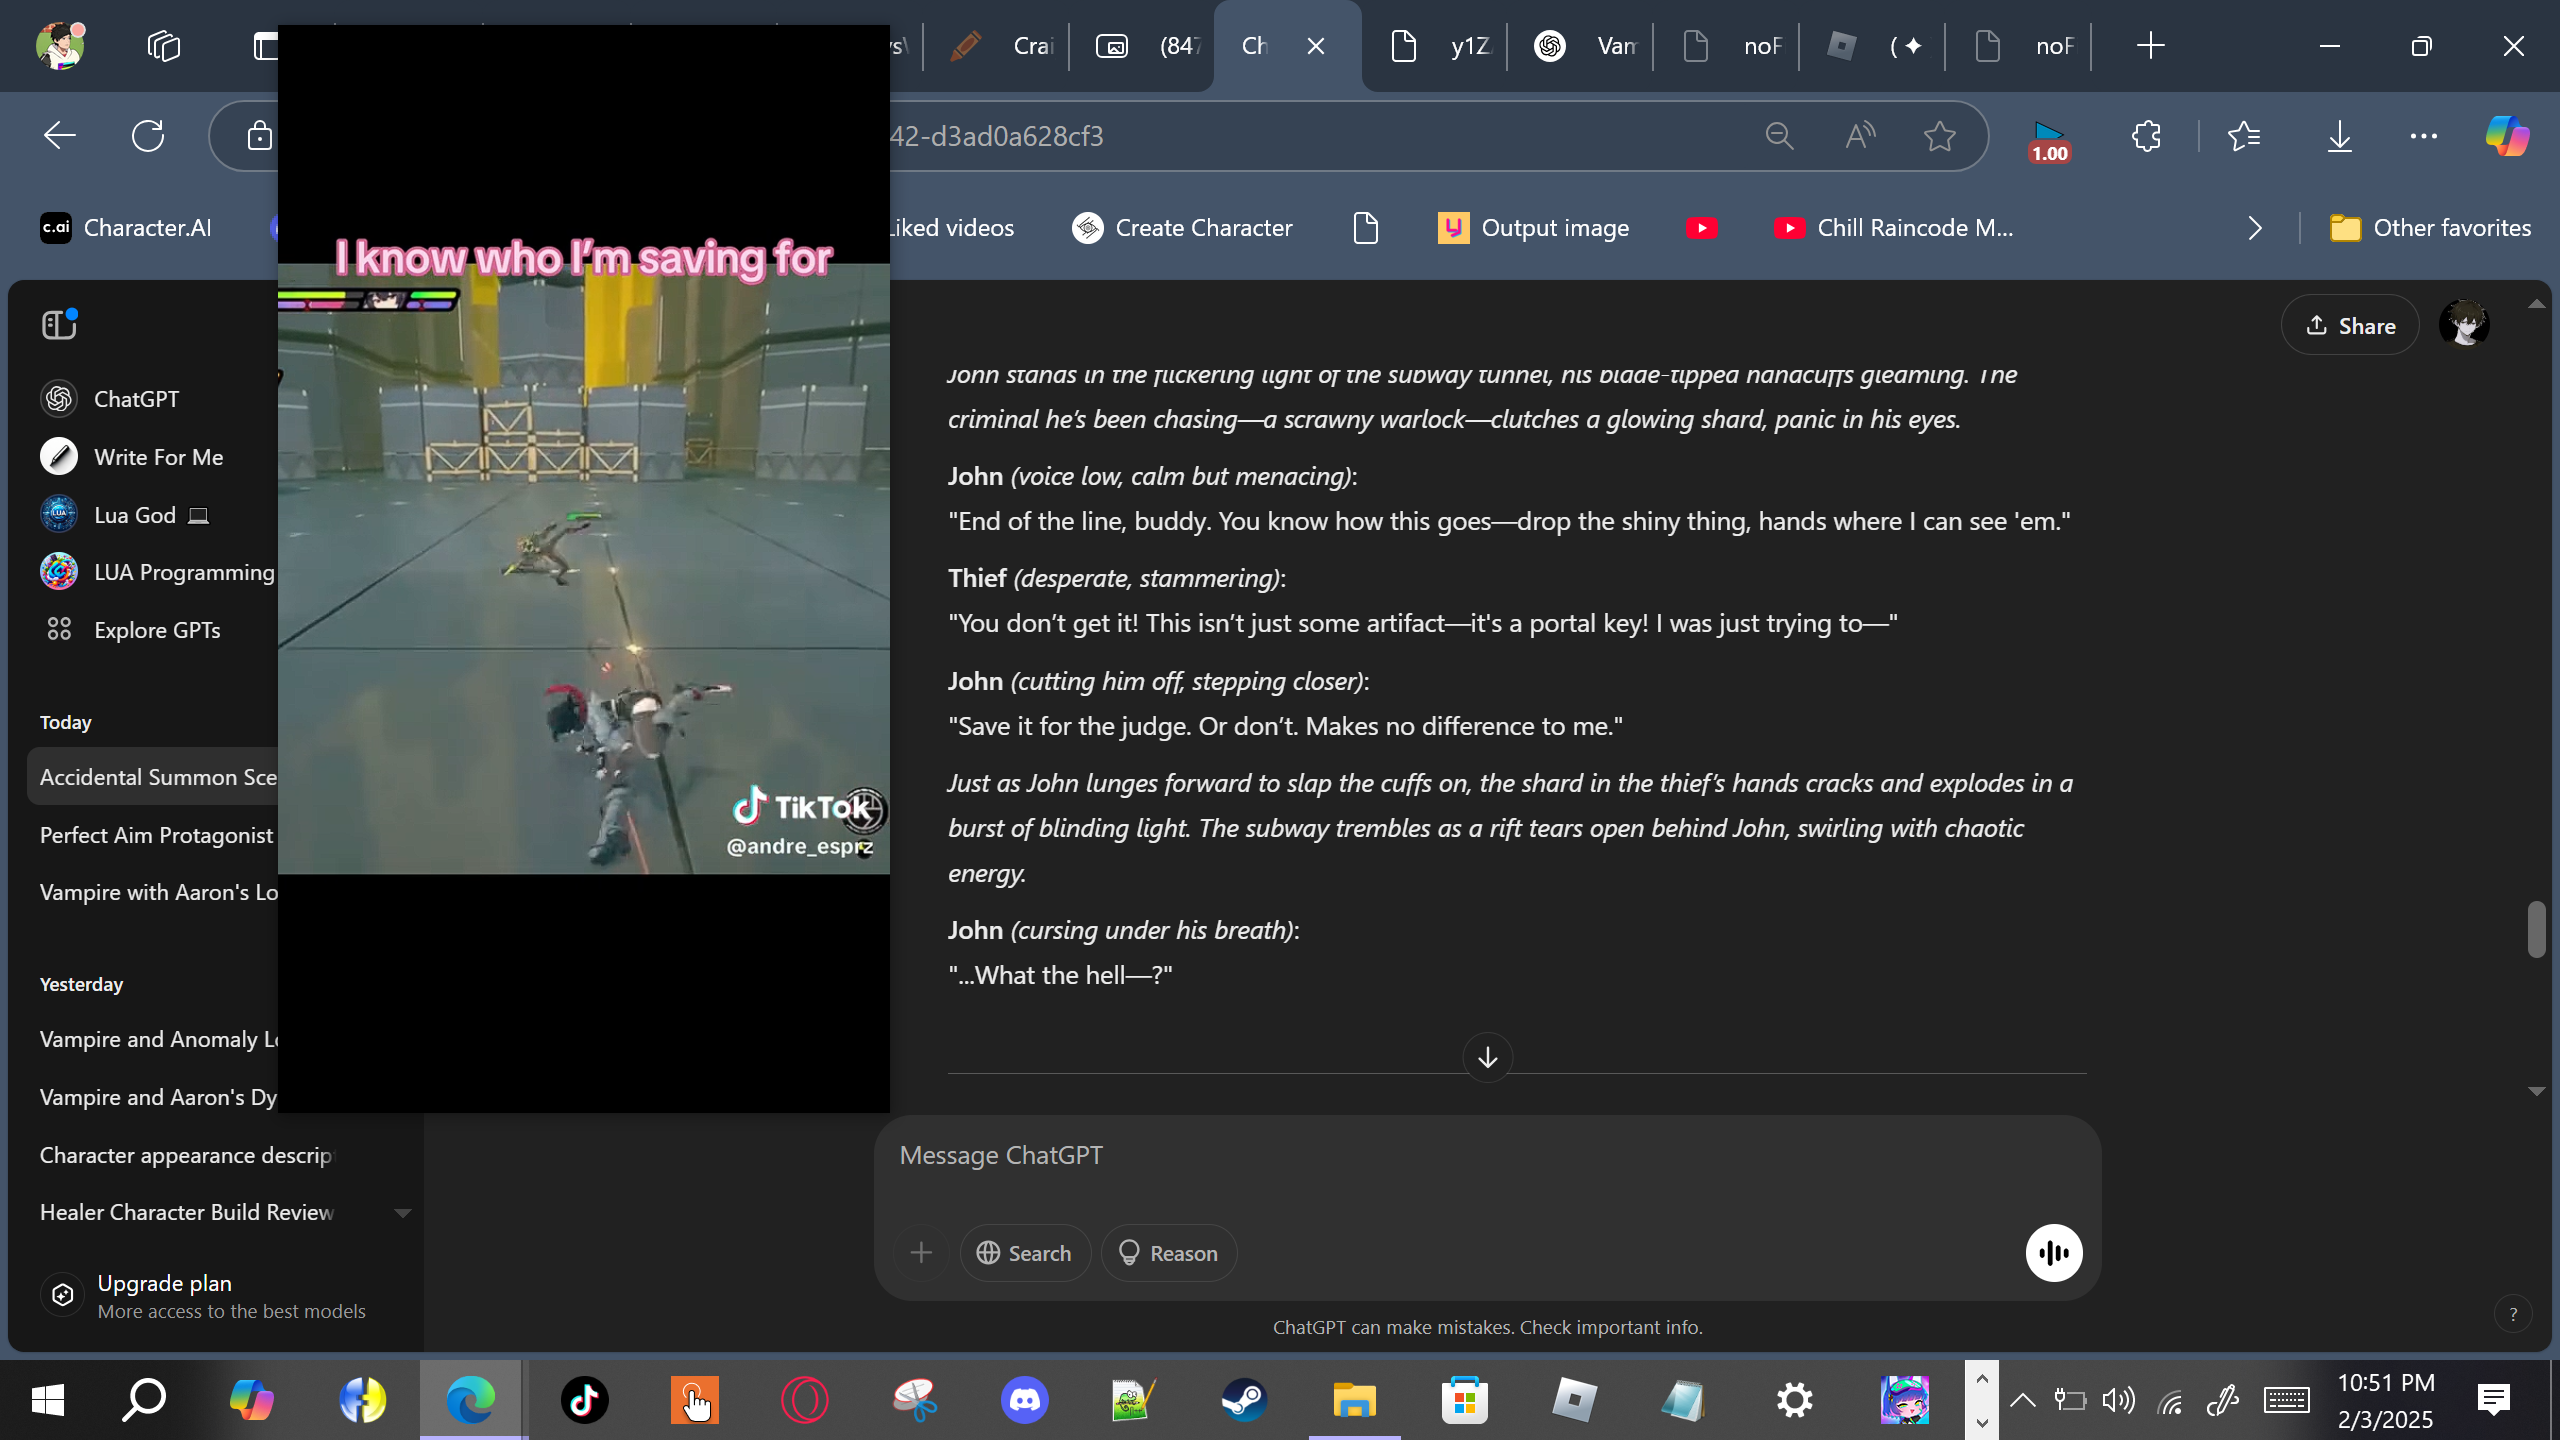The height and width of the screenshot is (1440, 2560).
Task: Open the volume control in system tray
Action: tap(2118, 1399)
